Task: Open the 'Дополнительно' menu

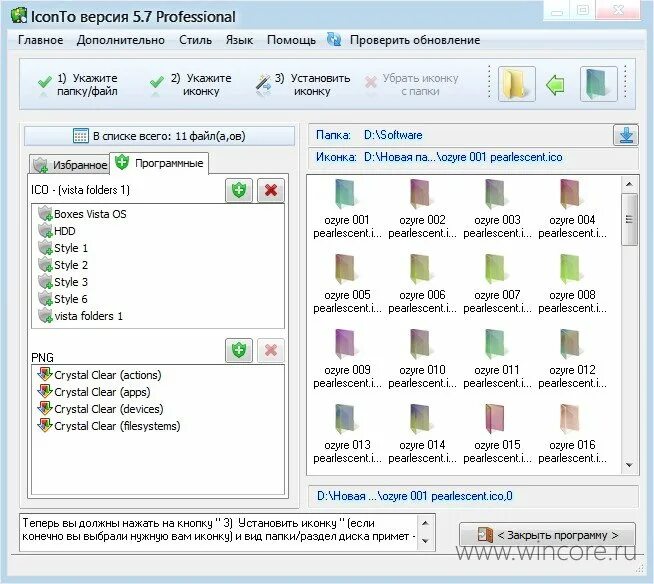Action: 121,40
